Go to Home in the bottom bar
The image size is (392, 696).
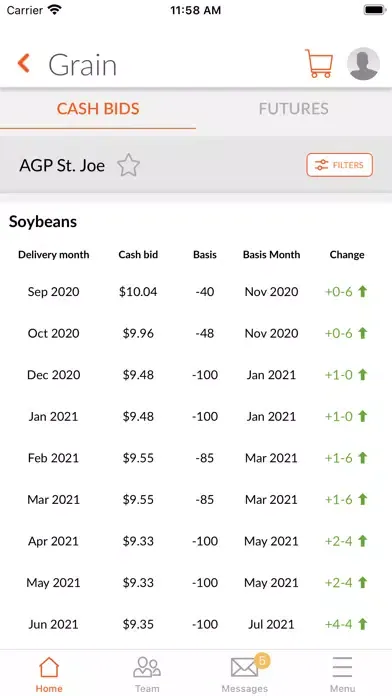pyautogui.click(x=49, y=674)
